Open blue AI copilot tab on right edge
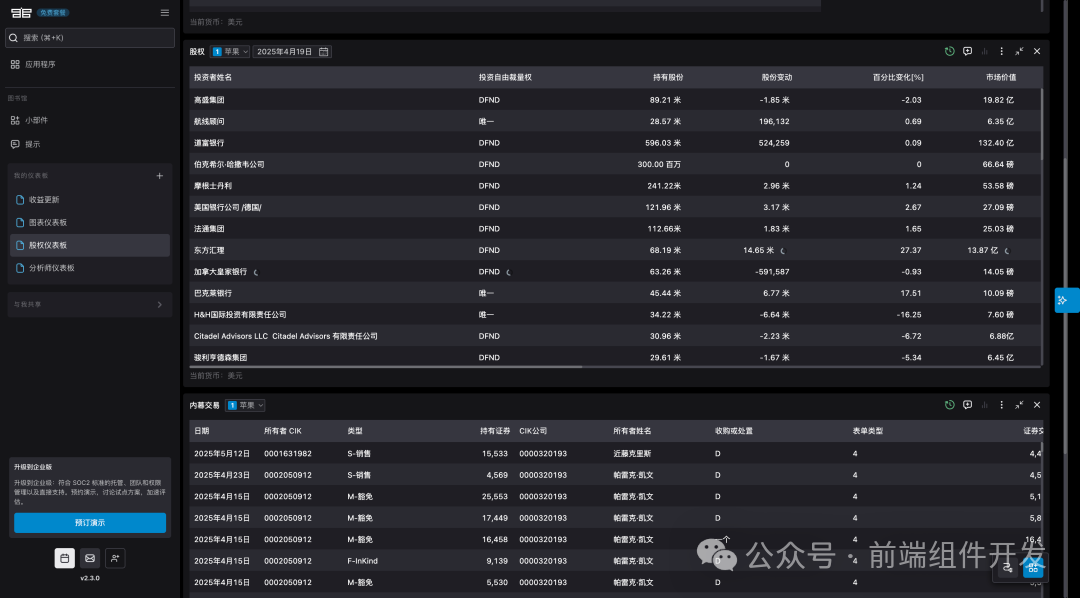 (1066, 300)
